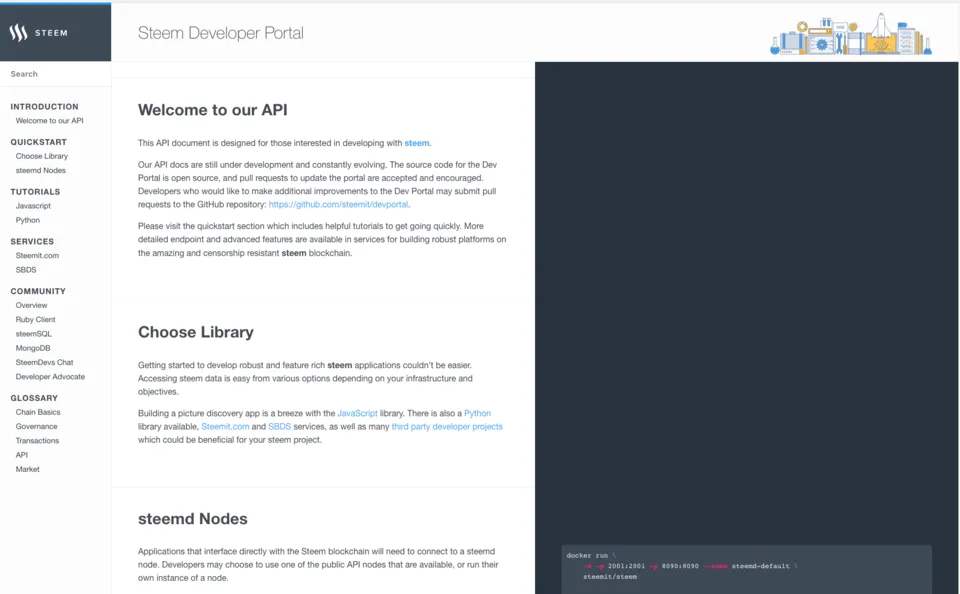Click the header illustration of developer tools
960x594 pixels.
[x=851, y=35]
